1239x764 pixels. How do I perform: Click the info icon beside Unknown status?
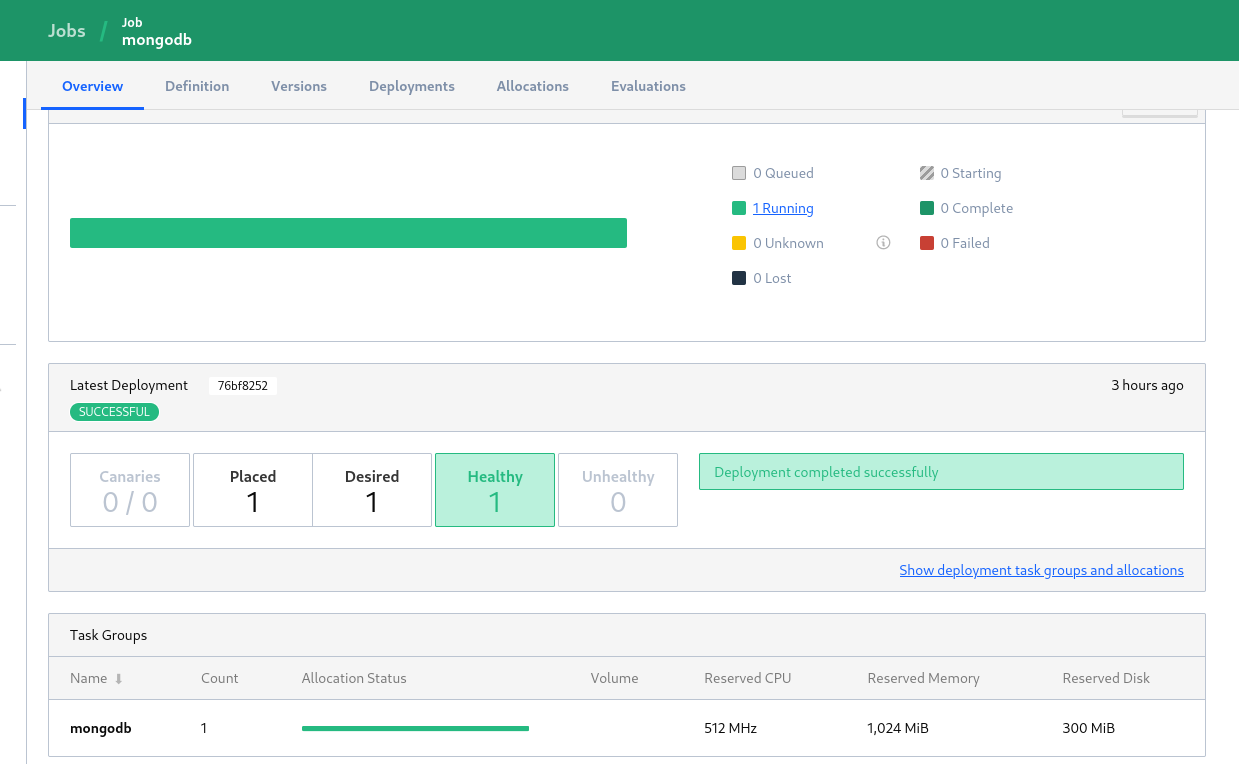coord(883,243)
